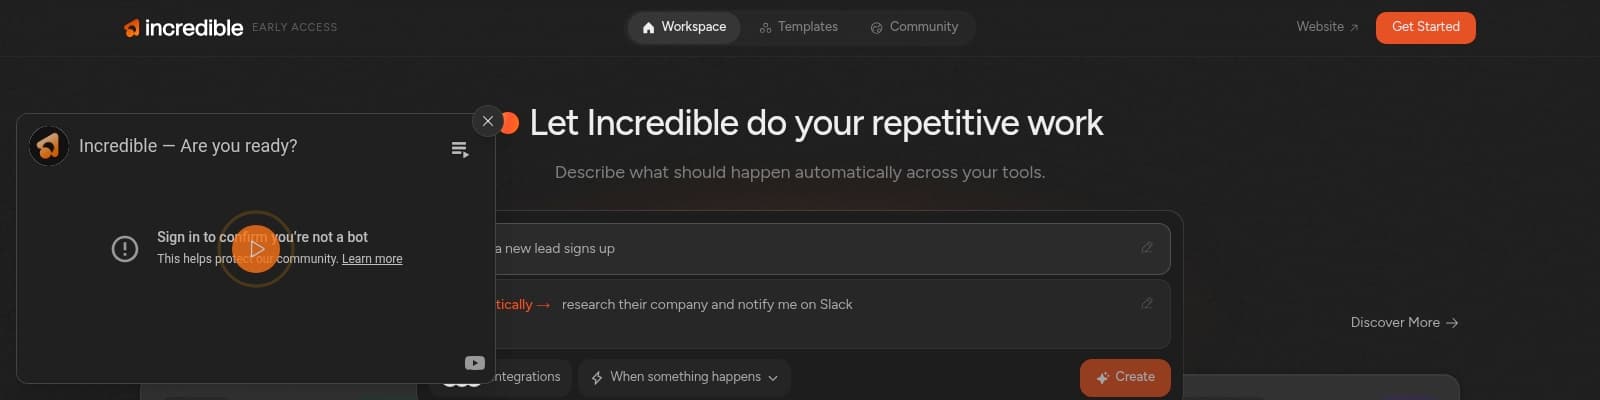This screenshot has height=400, width=1600.
Task: Click the Incredible logo in header
Action: (x=184, y=28)
